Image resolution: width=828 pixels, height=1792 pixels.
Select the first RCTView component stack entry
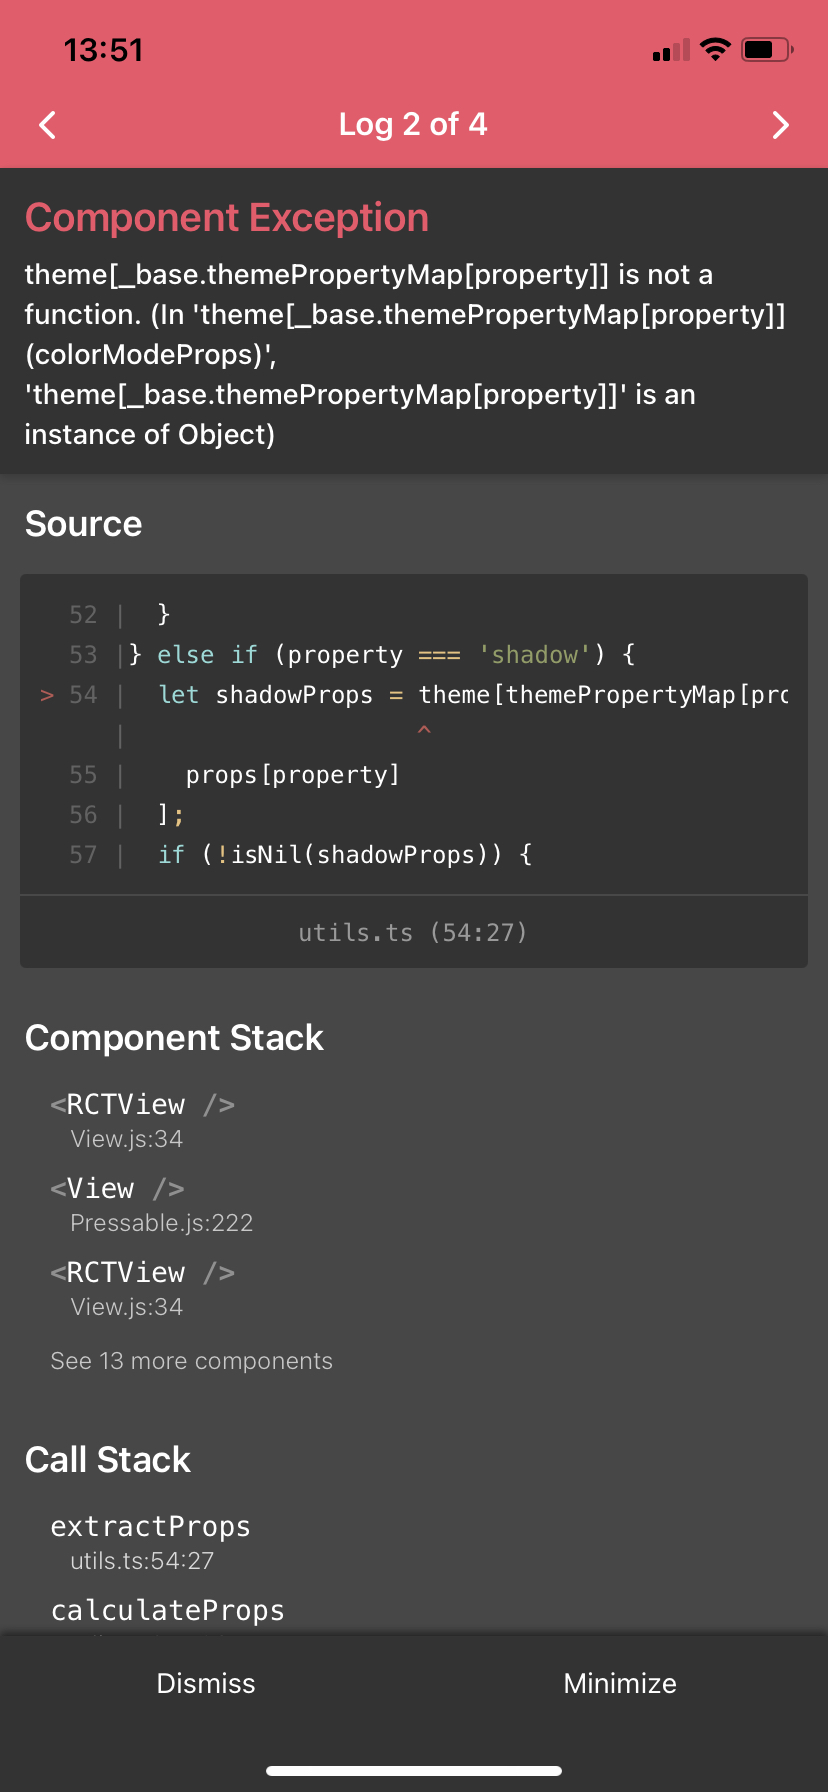click(142, 1118)
